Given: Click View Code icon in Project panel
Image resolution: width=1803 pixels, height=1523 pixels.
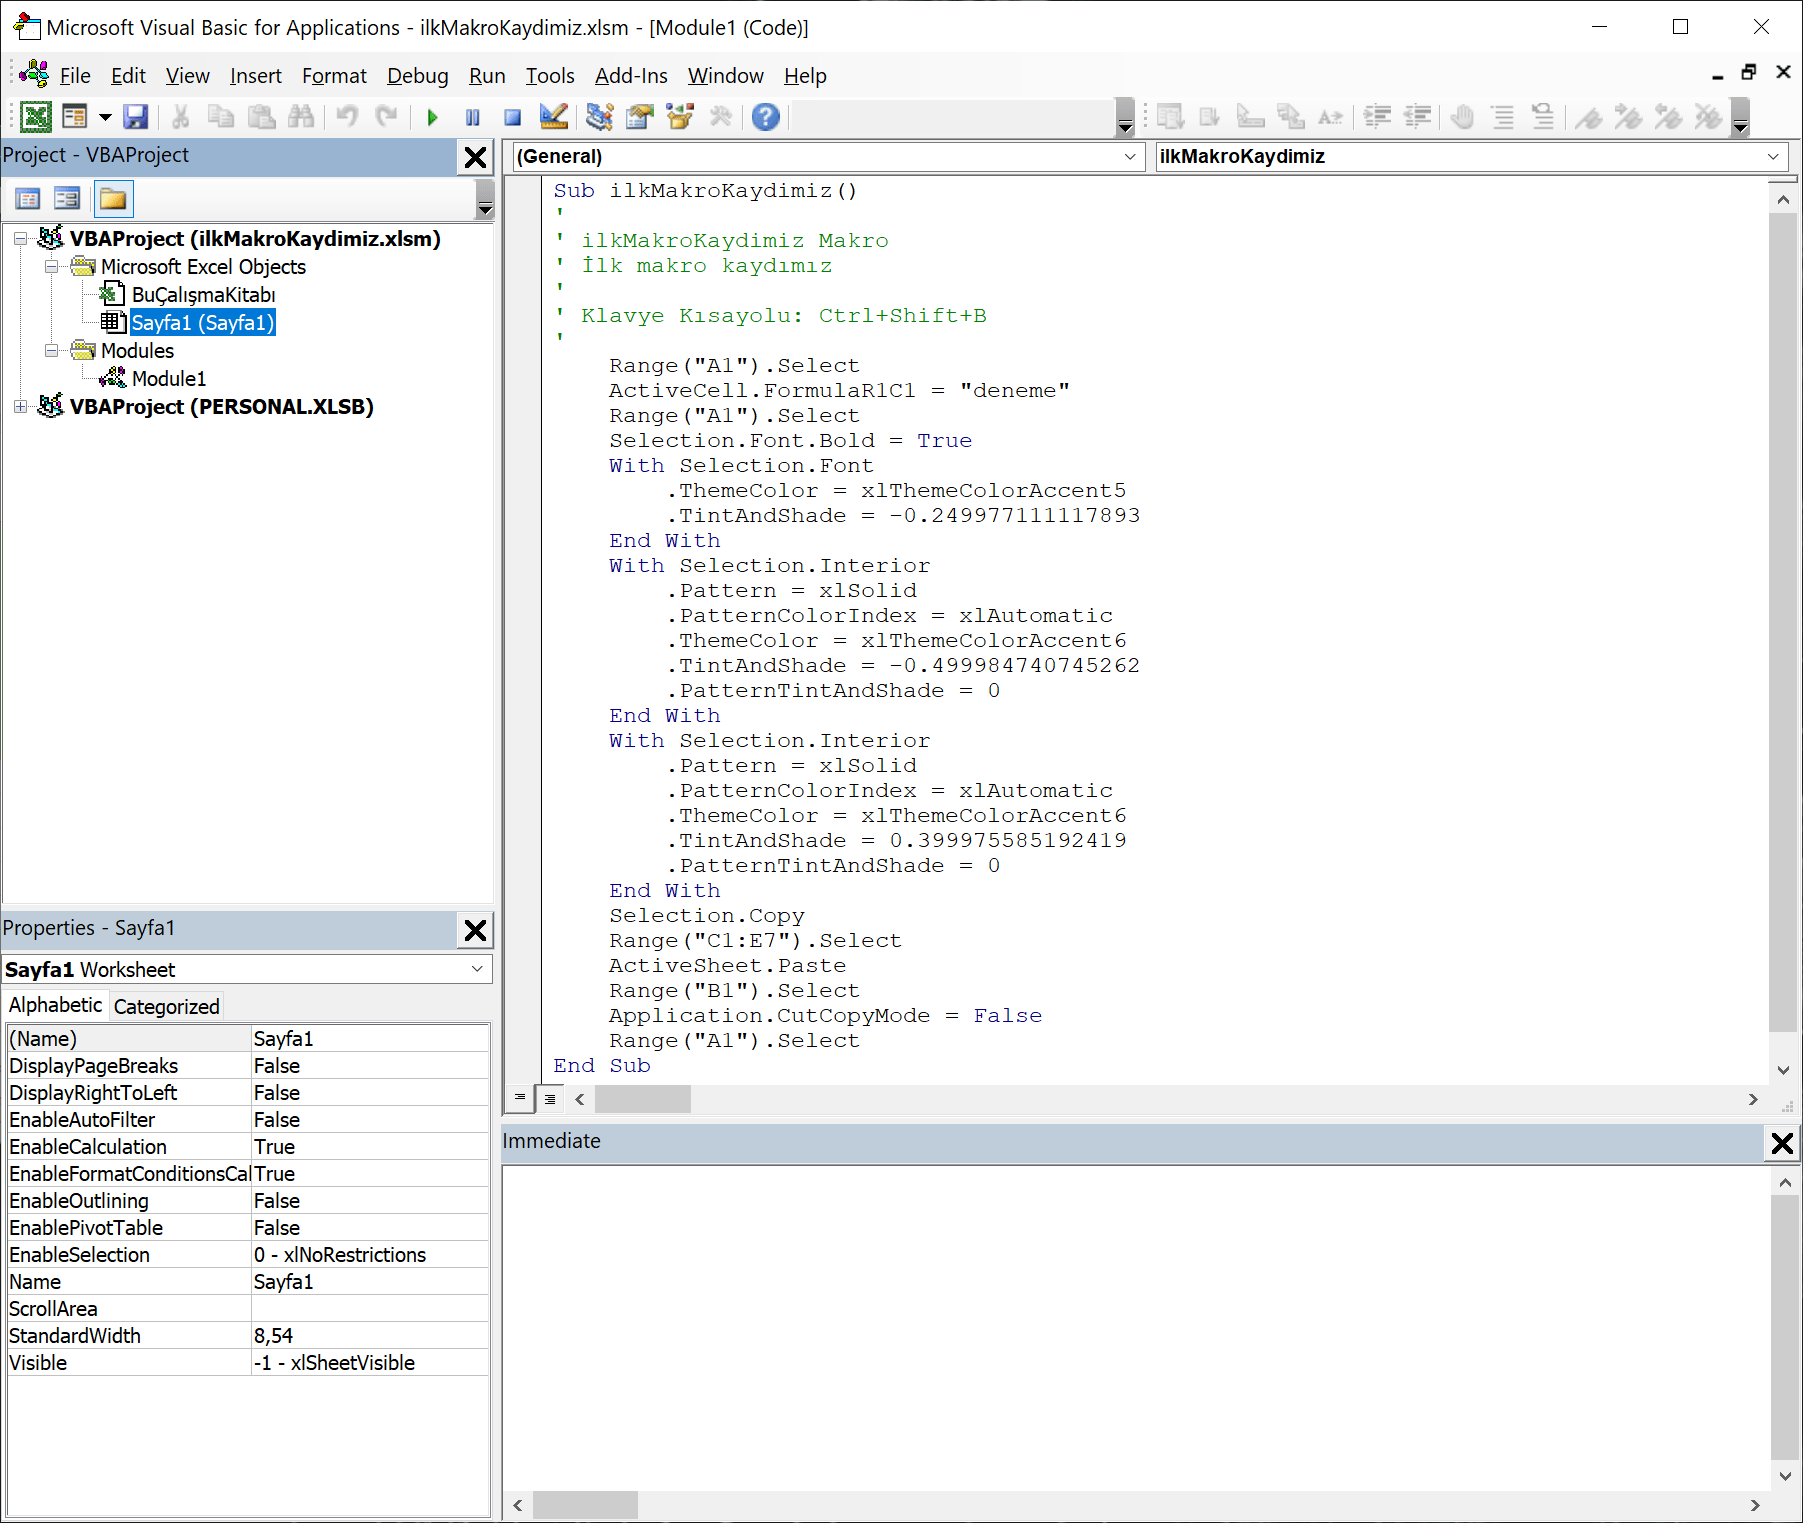Looking at the screenshot, I should point(28,199).
